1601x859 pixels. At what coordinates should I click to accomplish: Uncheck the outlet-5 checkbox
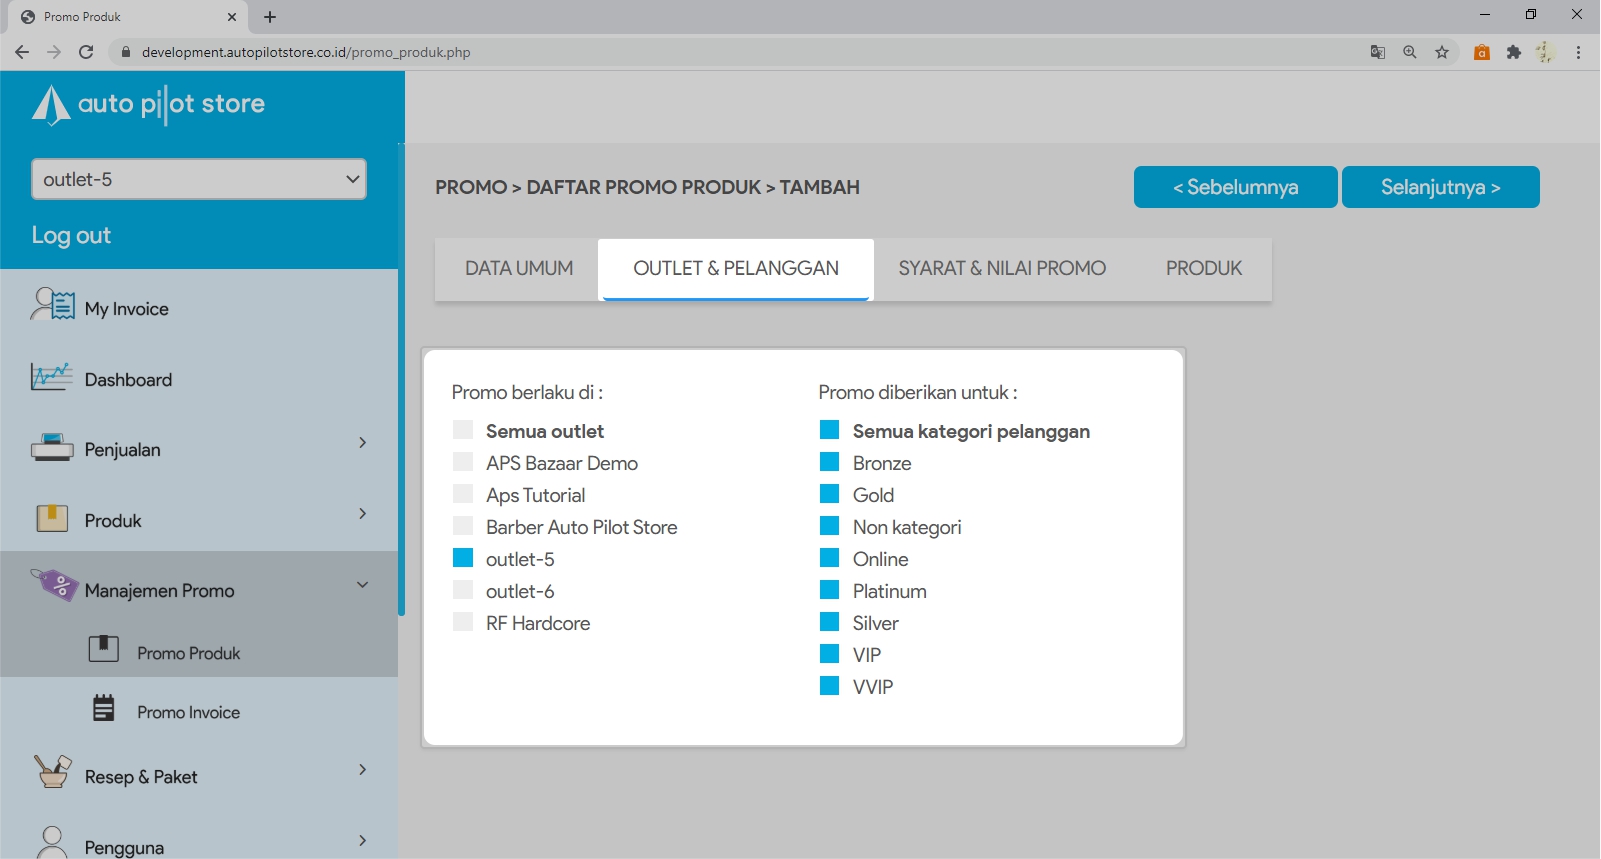click(x=463, y=558)
